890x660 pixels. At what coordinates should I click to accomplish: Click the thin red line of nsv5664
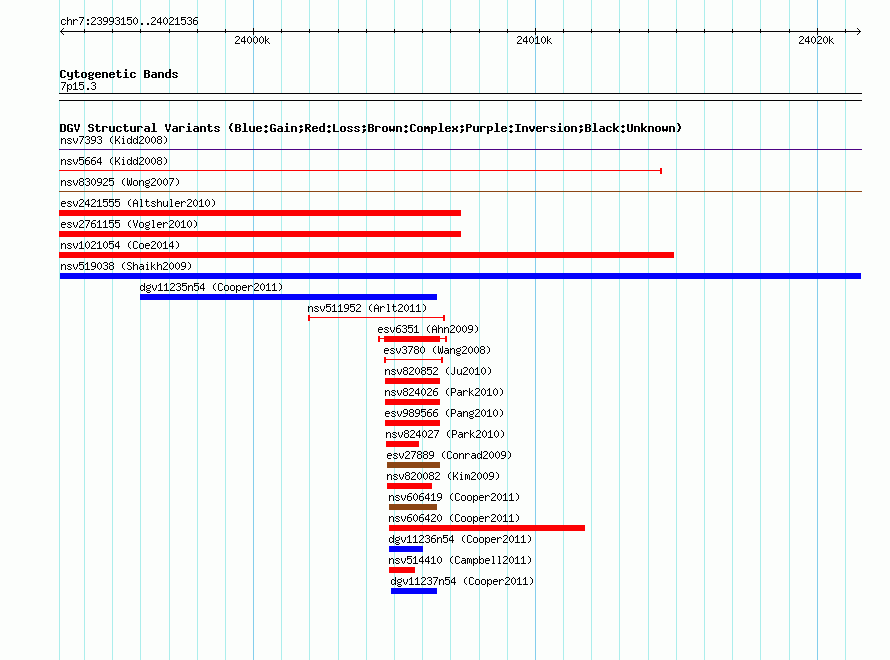[x=360, y=171]
